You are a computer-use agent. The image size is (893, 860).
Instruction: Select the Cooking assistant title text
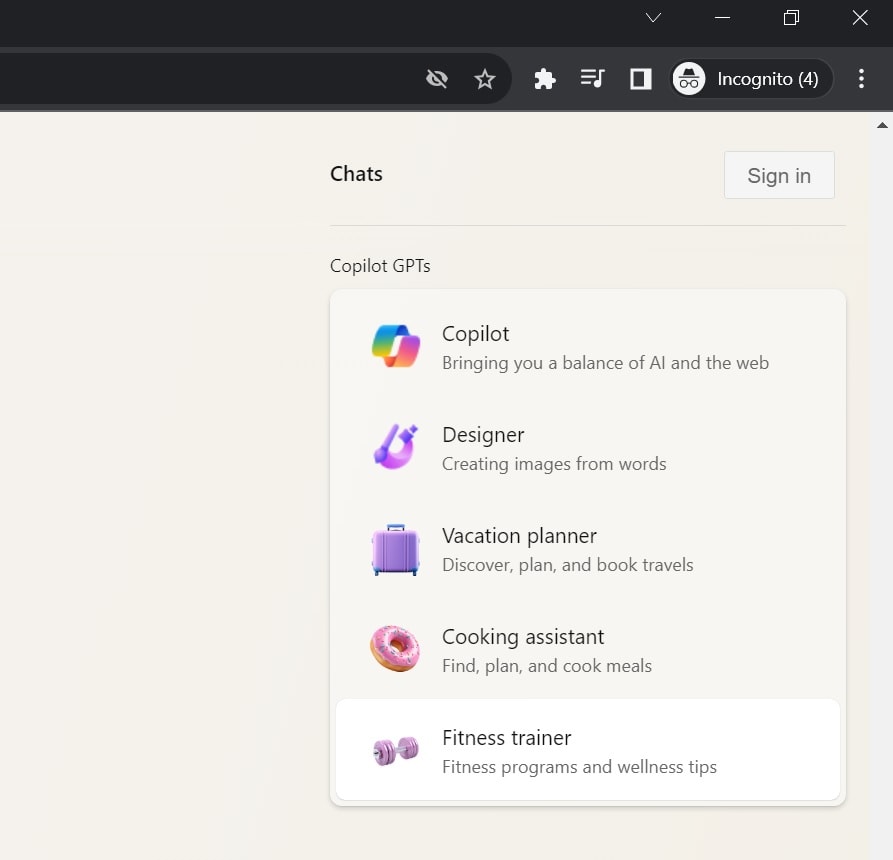523,637
